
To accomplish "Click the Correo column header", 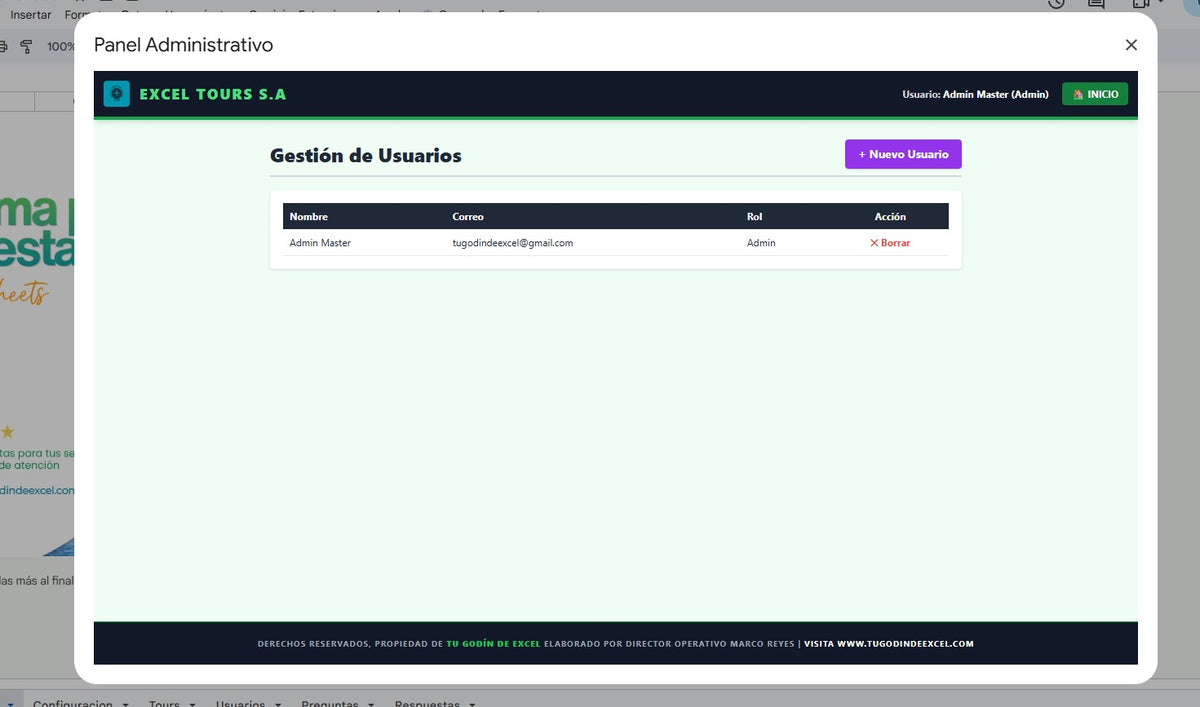I will [x=468, y=217].
